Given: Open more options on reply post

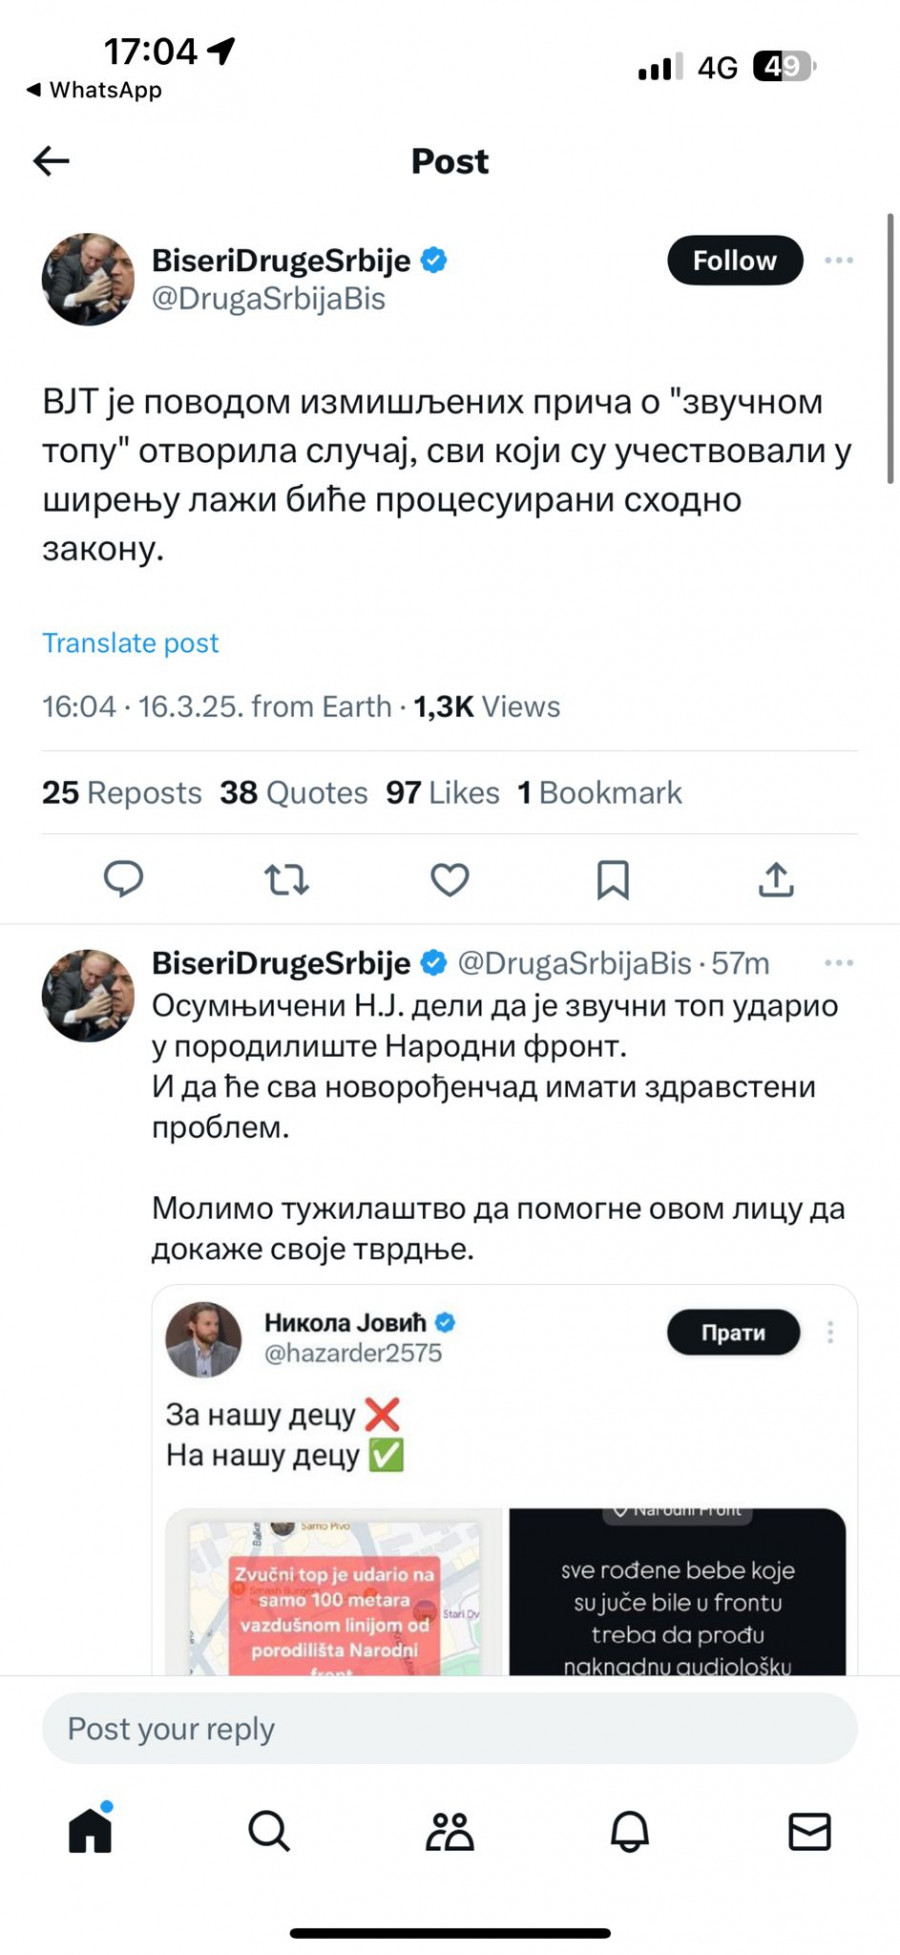Looking at the screenshot, I should click(838, 963).
